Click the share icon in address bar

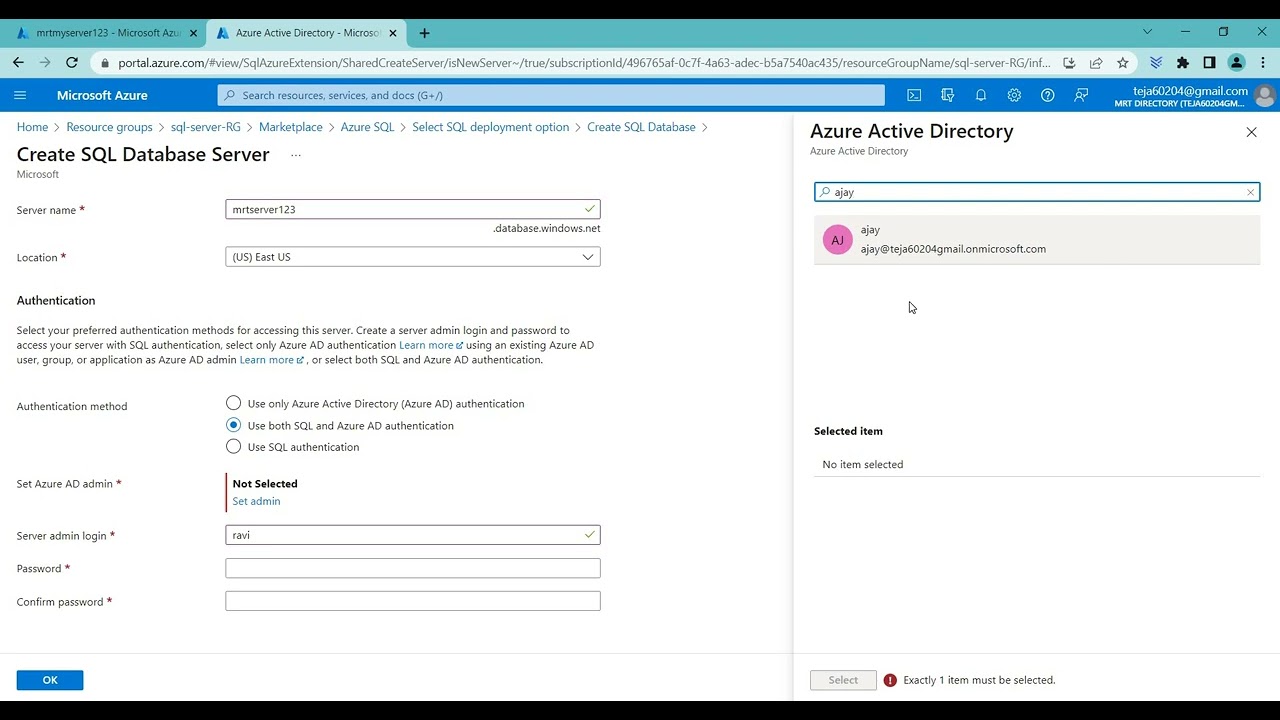pos(1096,62)
